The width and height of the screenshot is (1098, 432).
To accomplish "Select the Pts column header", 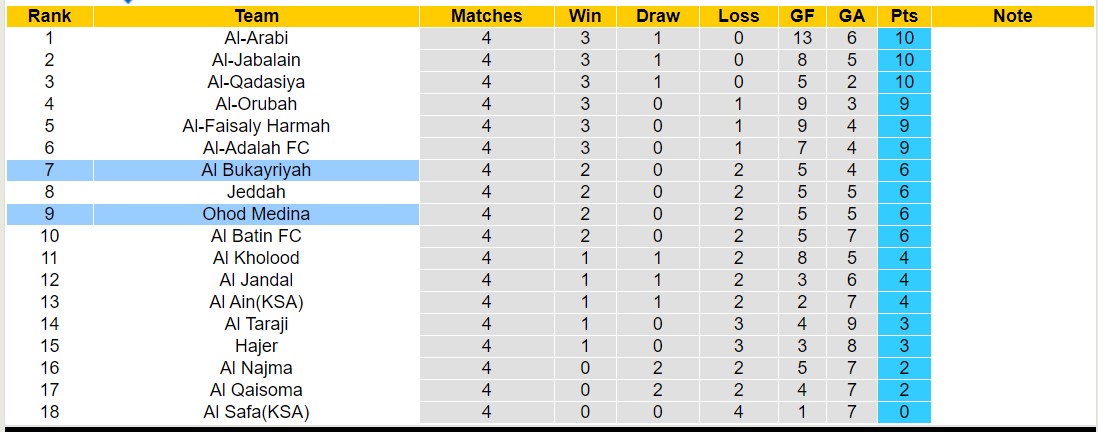I will tap(904, 16).
